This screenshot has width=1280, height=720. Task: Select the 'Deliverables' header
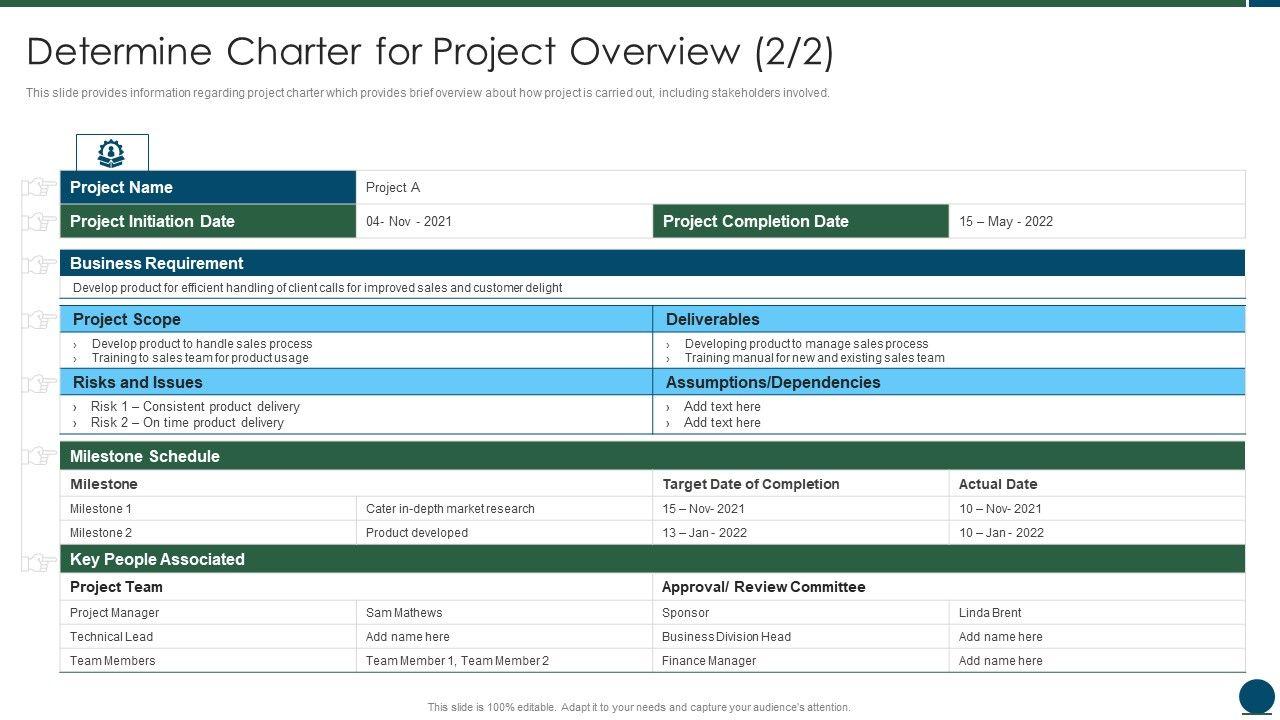point(949,319)
